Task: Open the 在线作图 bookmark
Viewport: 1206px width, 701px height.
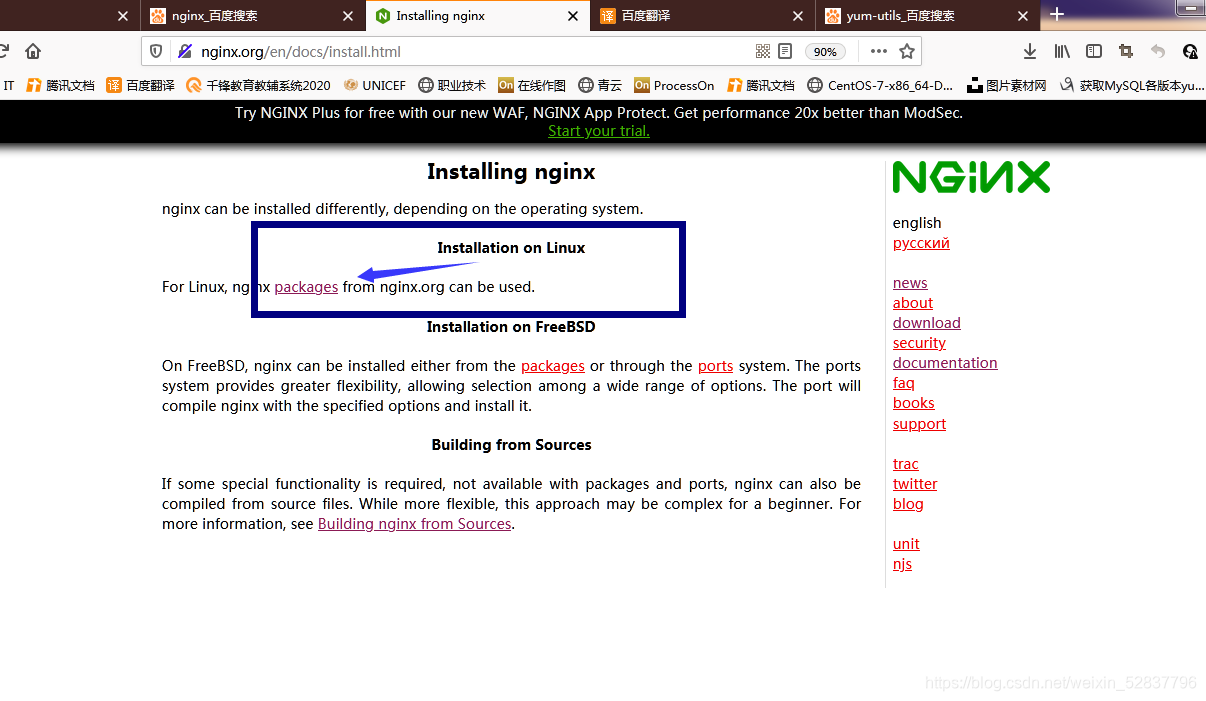Action: coord(532,86)
